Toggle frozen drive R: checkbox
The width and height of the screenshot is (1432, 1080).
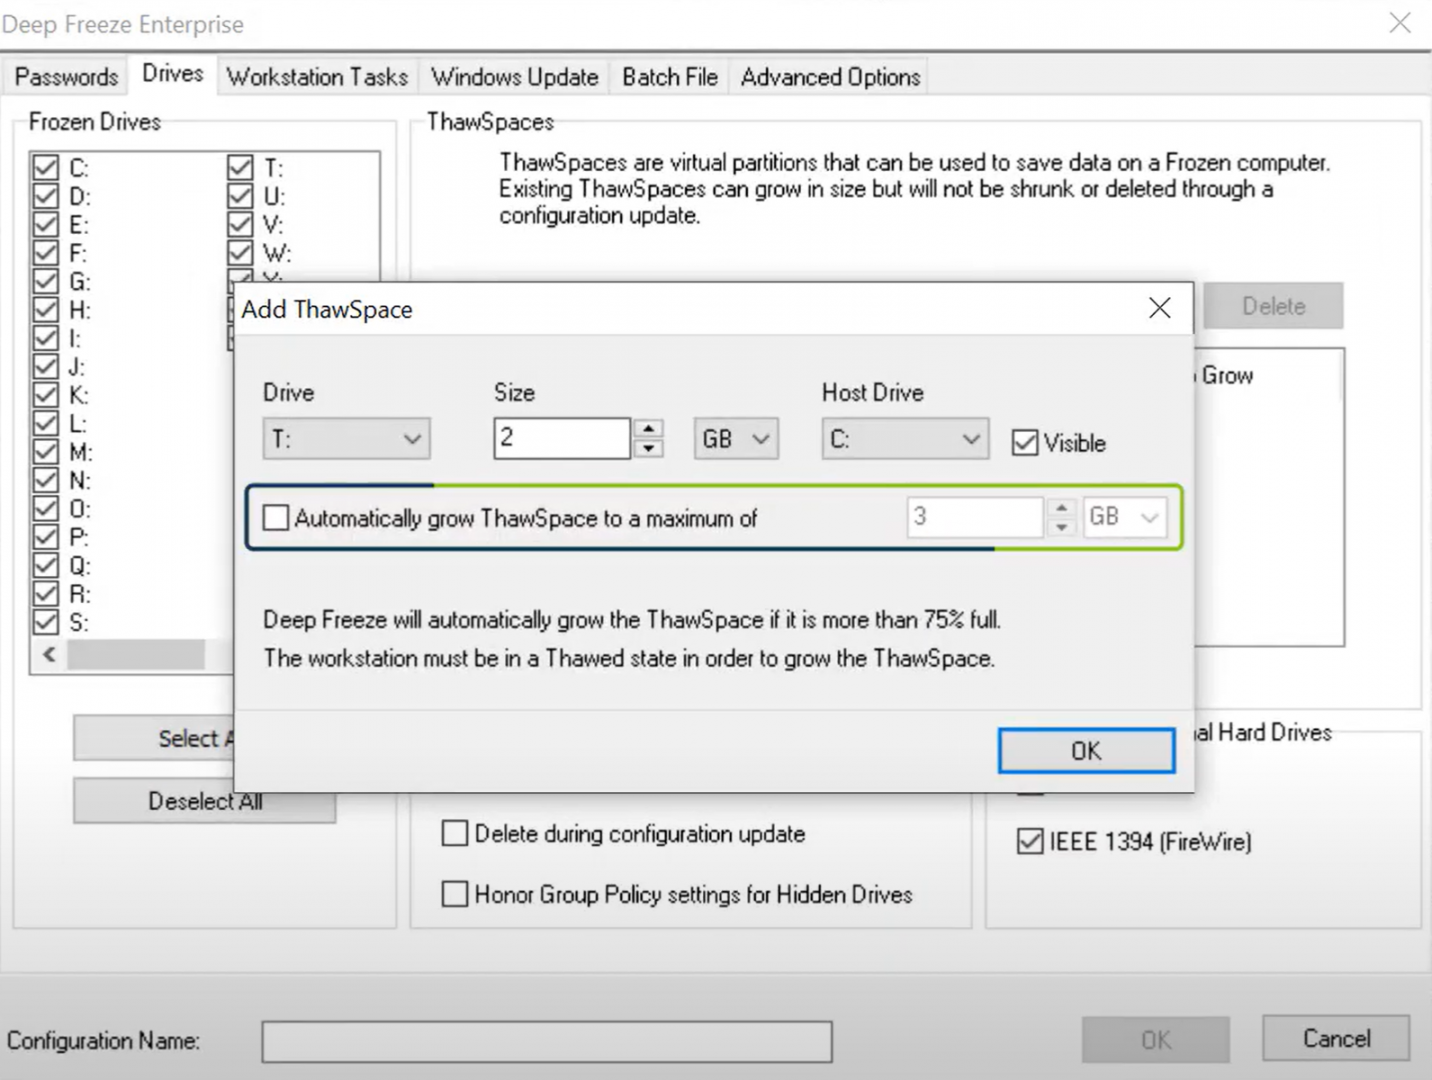tap(46, 593)
